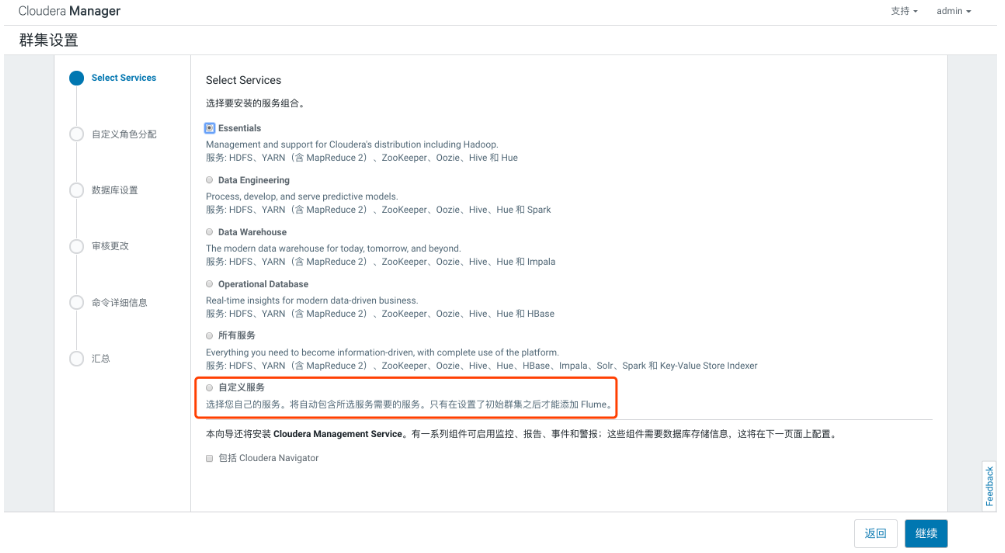Click the Cloudera Manager logo
Screen dimensions: 1005x553
[x=69, y=11]
